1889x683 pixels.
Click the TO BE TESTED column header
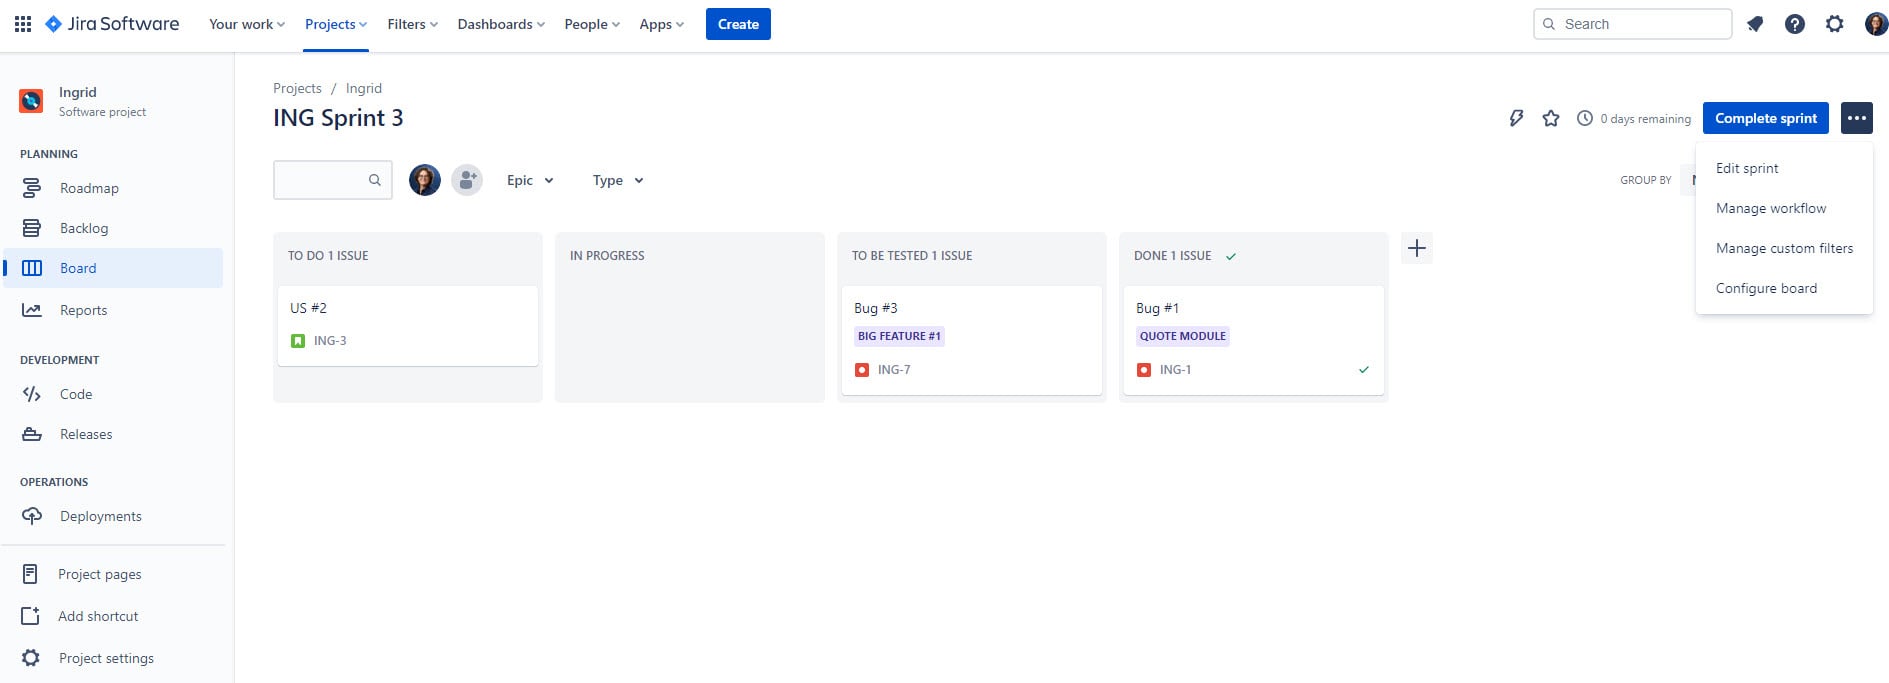click(x=912, y=256)
